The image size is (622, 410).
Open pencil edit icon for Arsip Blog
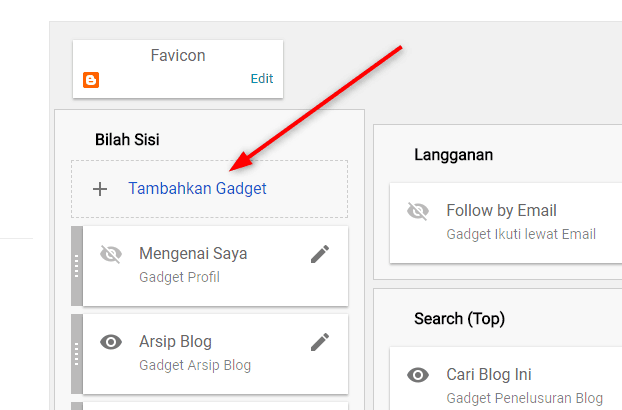(x=320, y=342)
